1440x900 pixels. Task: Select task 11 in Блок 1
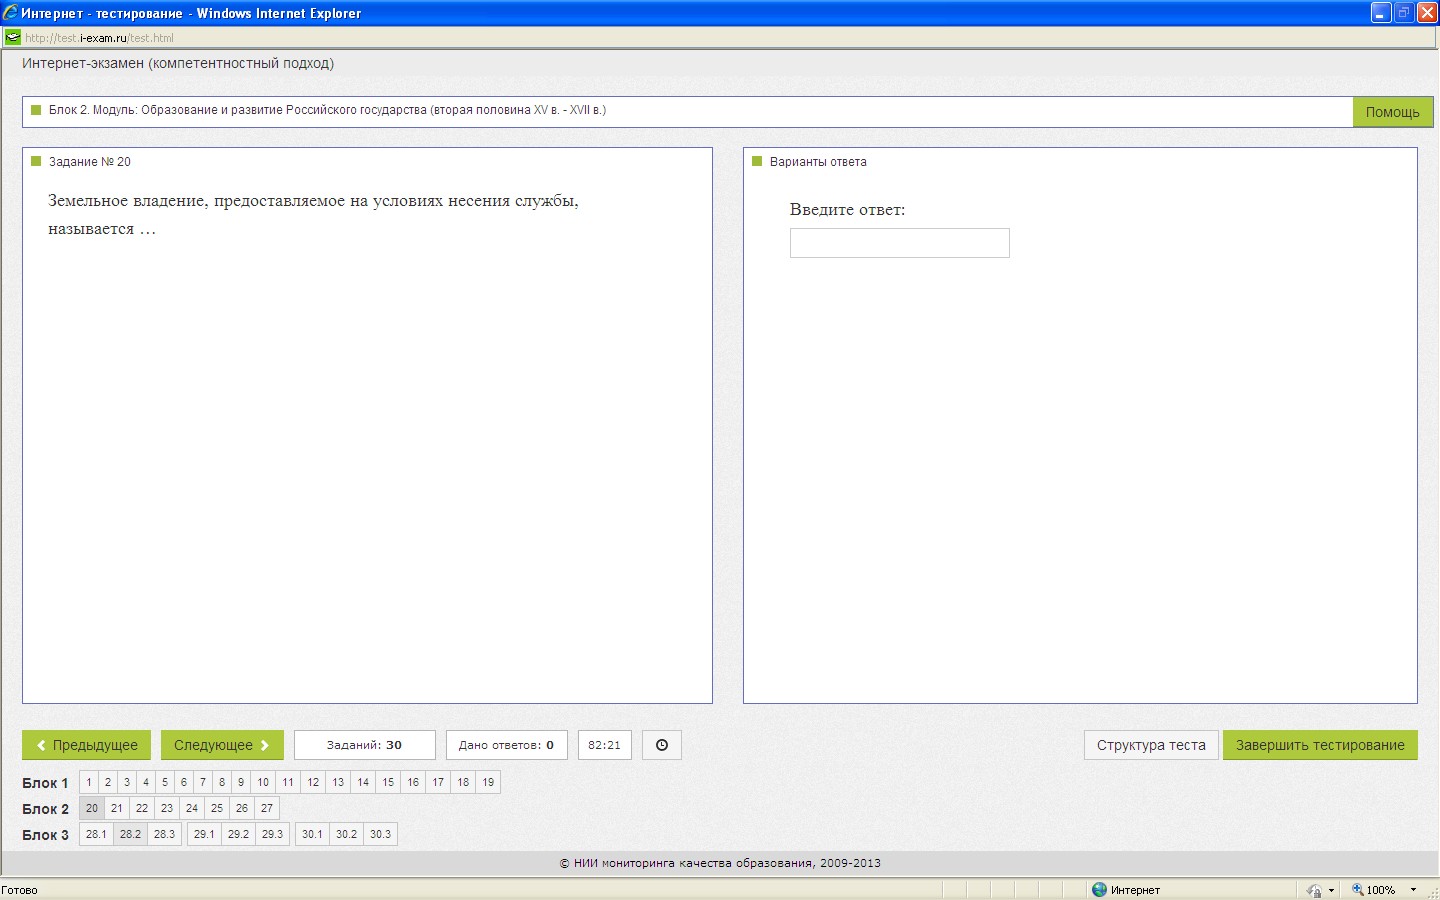click(x=288, y=782)
